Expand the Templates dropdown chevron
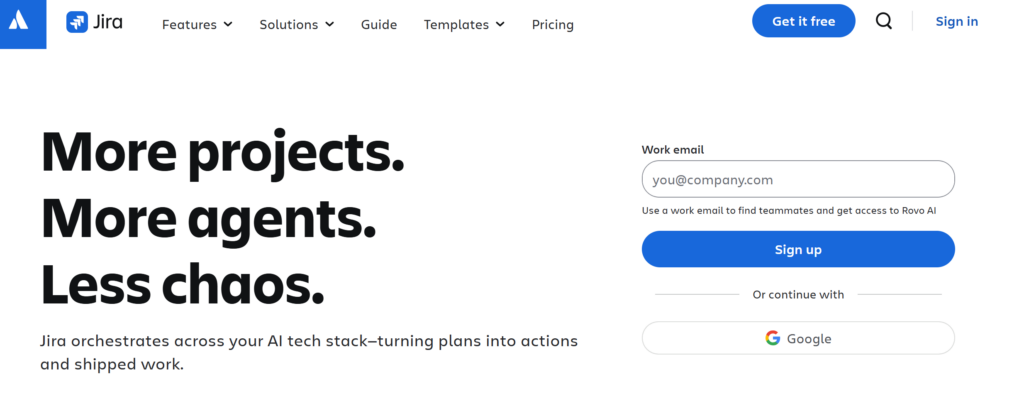The image size is (1024, 401). coord(500,24)
